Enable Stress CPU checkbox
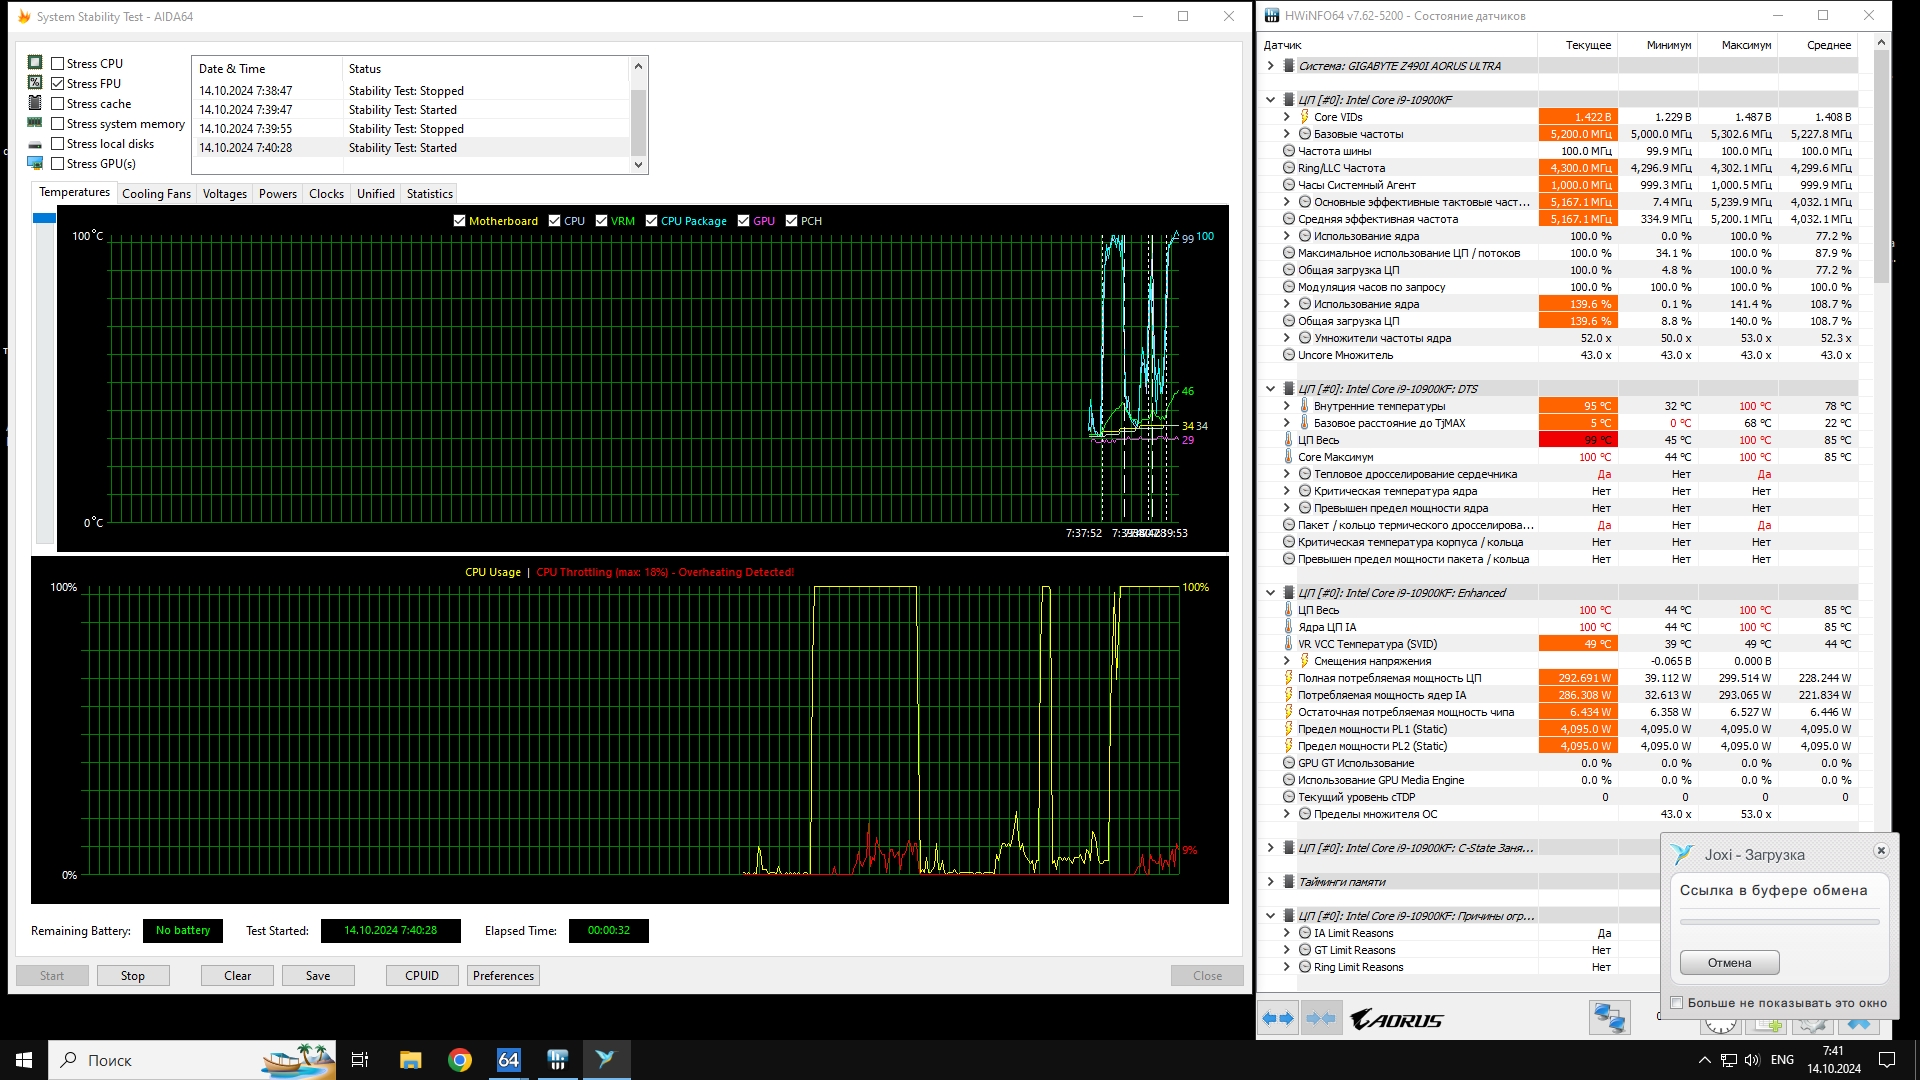The height and width of the screenshot is (1080, 1920). [x=58, y=63]
